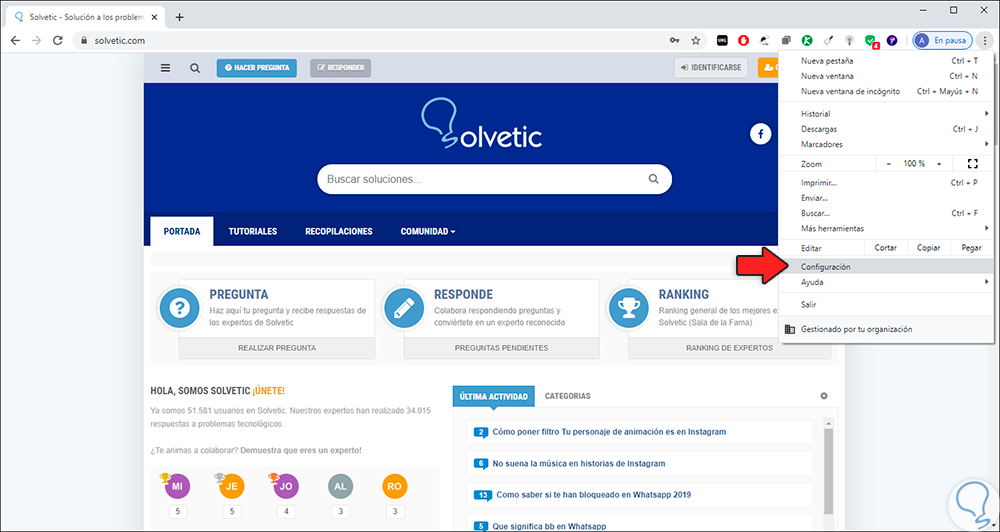
Task: Open the Comunidad dropdown tab
Action: 428,232
